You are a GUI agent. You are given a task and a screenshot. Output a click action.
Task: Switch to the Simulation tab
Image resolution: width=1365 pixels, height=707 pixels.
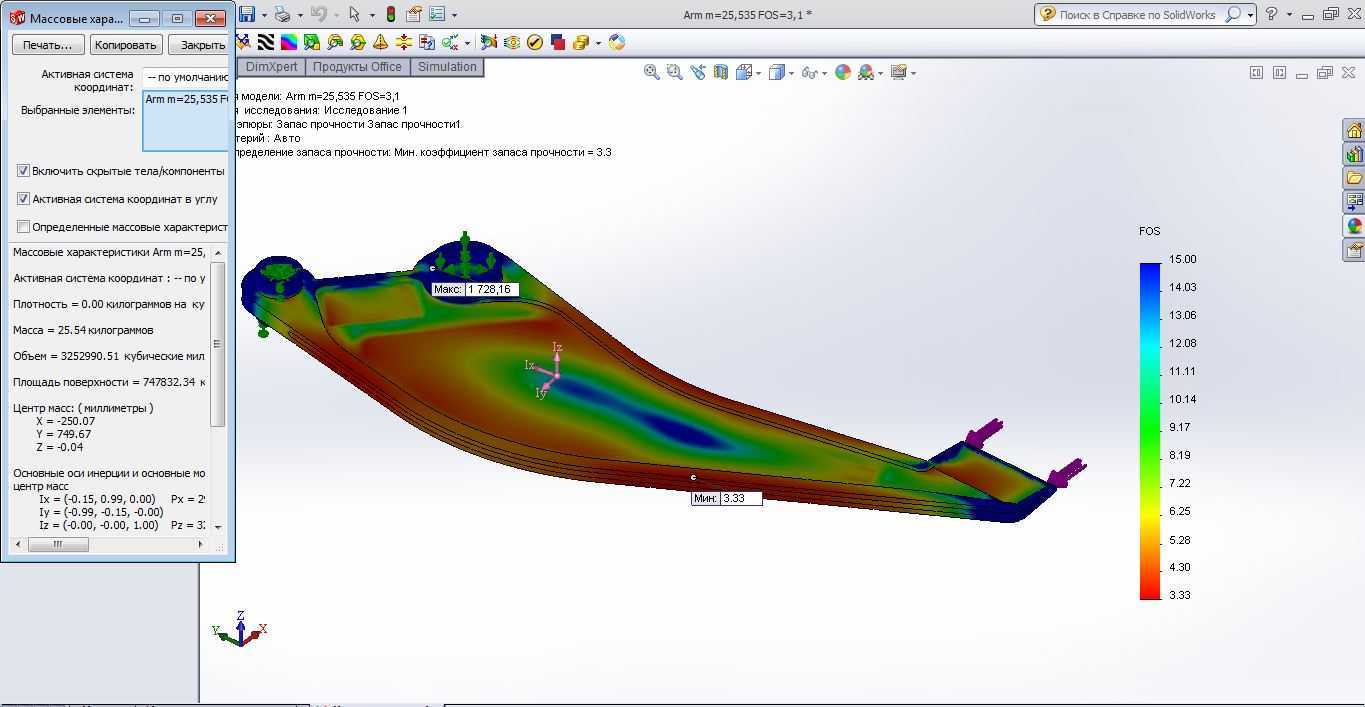point(447,67)
